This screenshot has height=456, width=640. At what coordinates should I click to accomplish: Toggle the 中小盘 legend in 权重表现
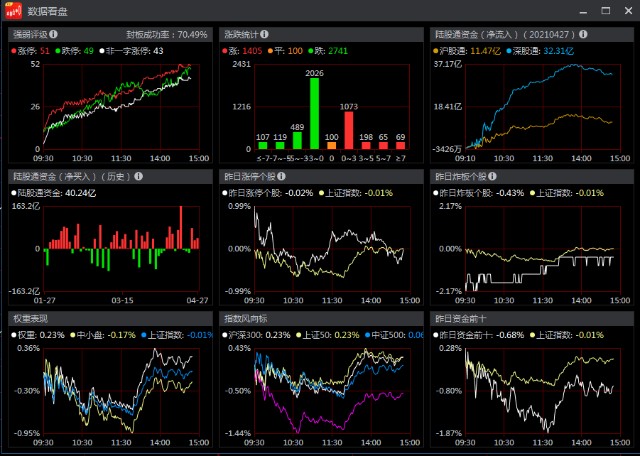[x=87, y=334]
